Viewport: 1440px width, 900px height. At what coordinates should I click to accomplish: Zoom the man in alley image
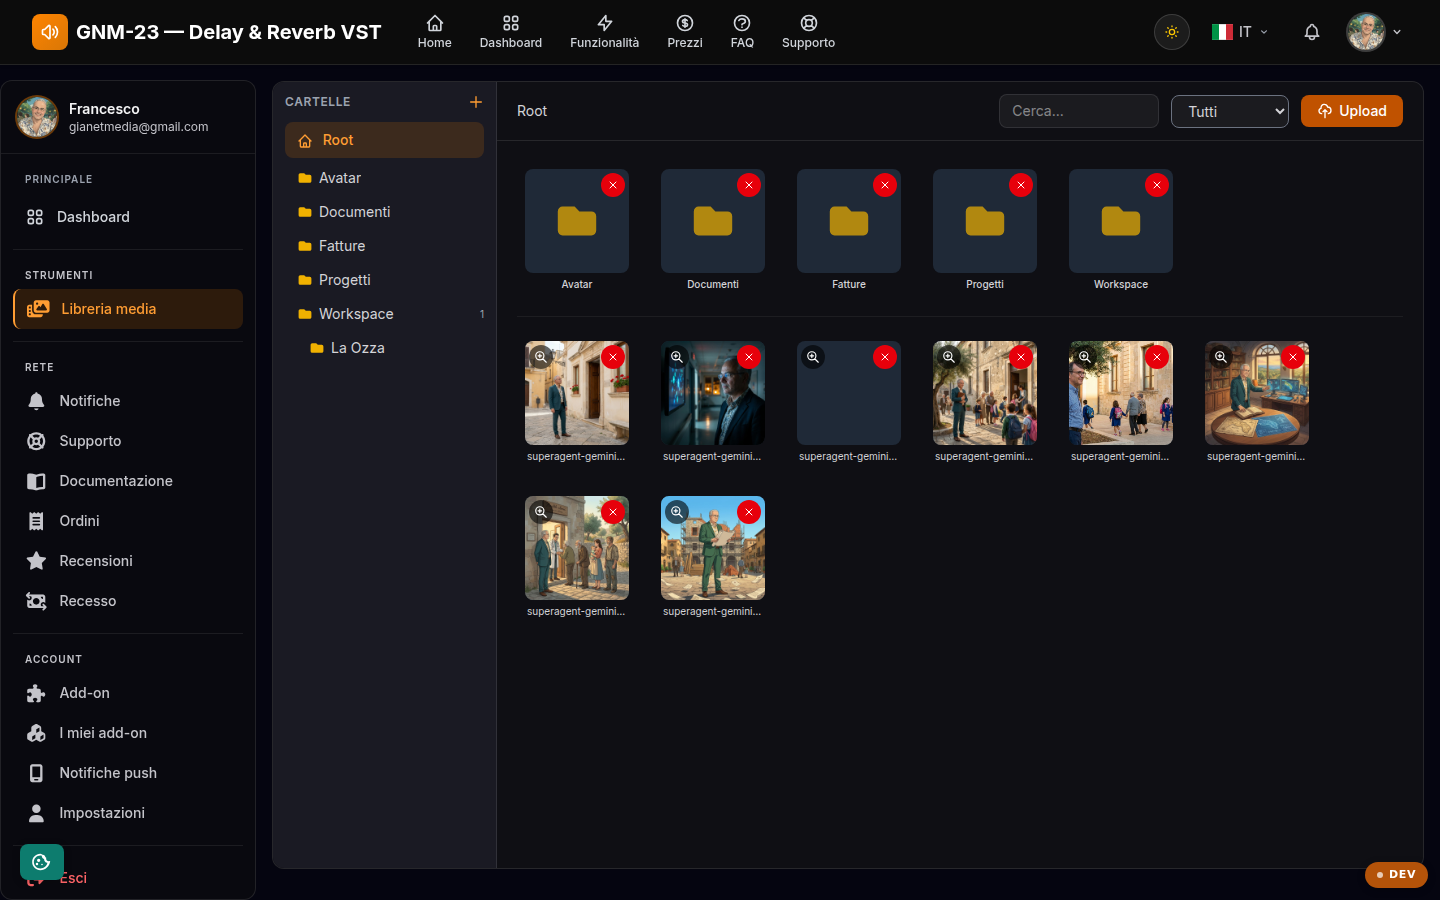(541, 357)
